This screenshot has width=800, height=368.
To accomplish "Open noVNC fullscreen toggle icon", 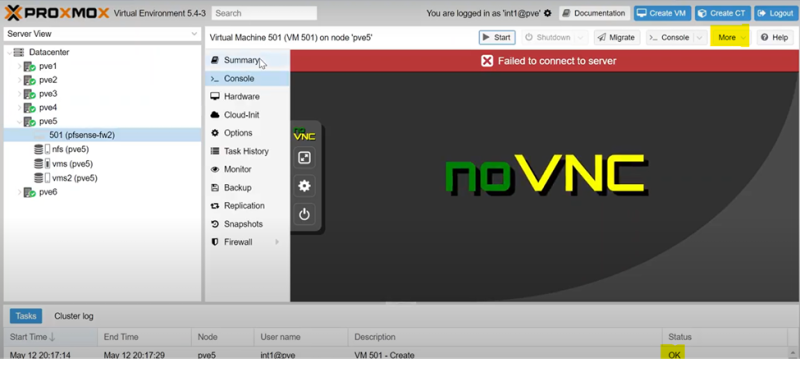I will tap(304, 158).
